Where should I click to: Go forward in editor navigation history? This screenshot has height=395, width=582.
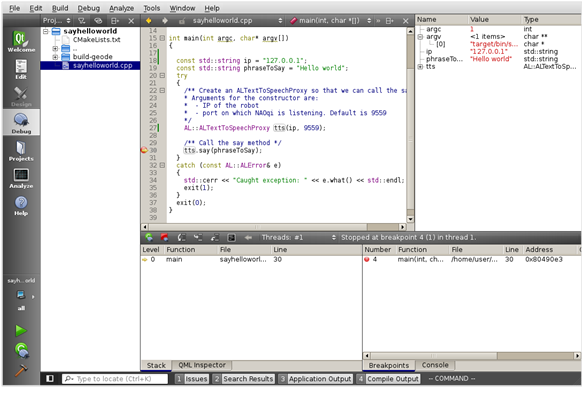tap(165, 21)
